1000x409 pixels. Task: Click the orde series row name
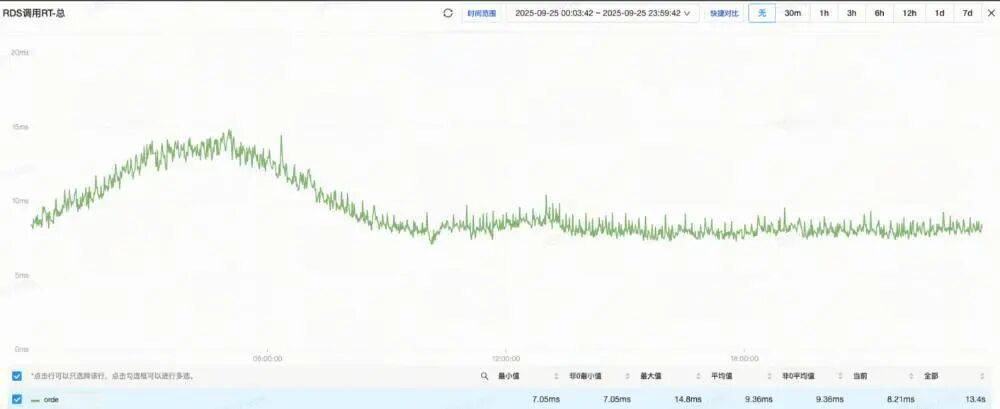52,399
